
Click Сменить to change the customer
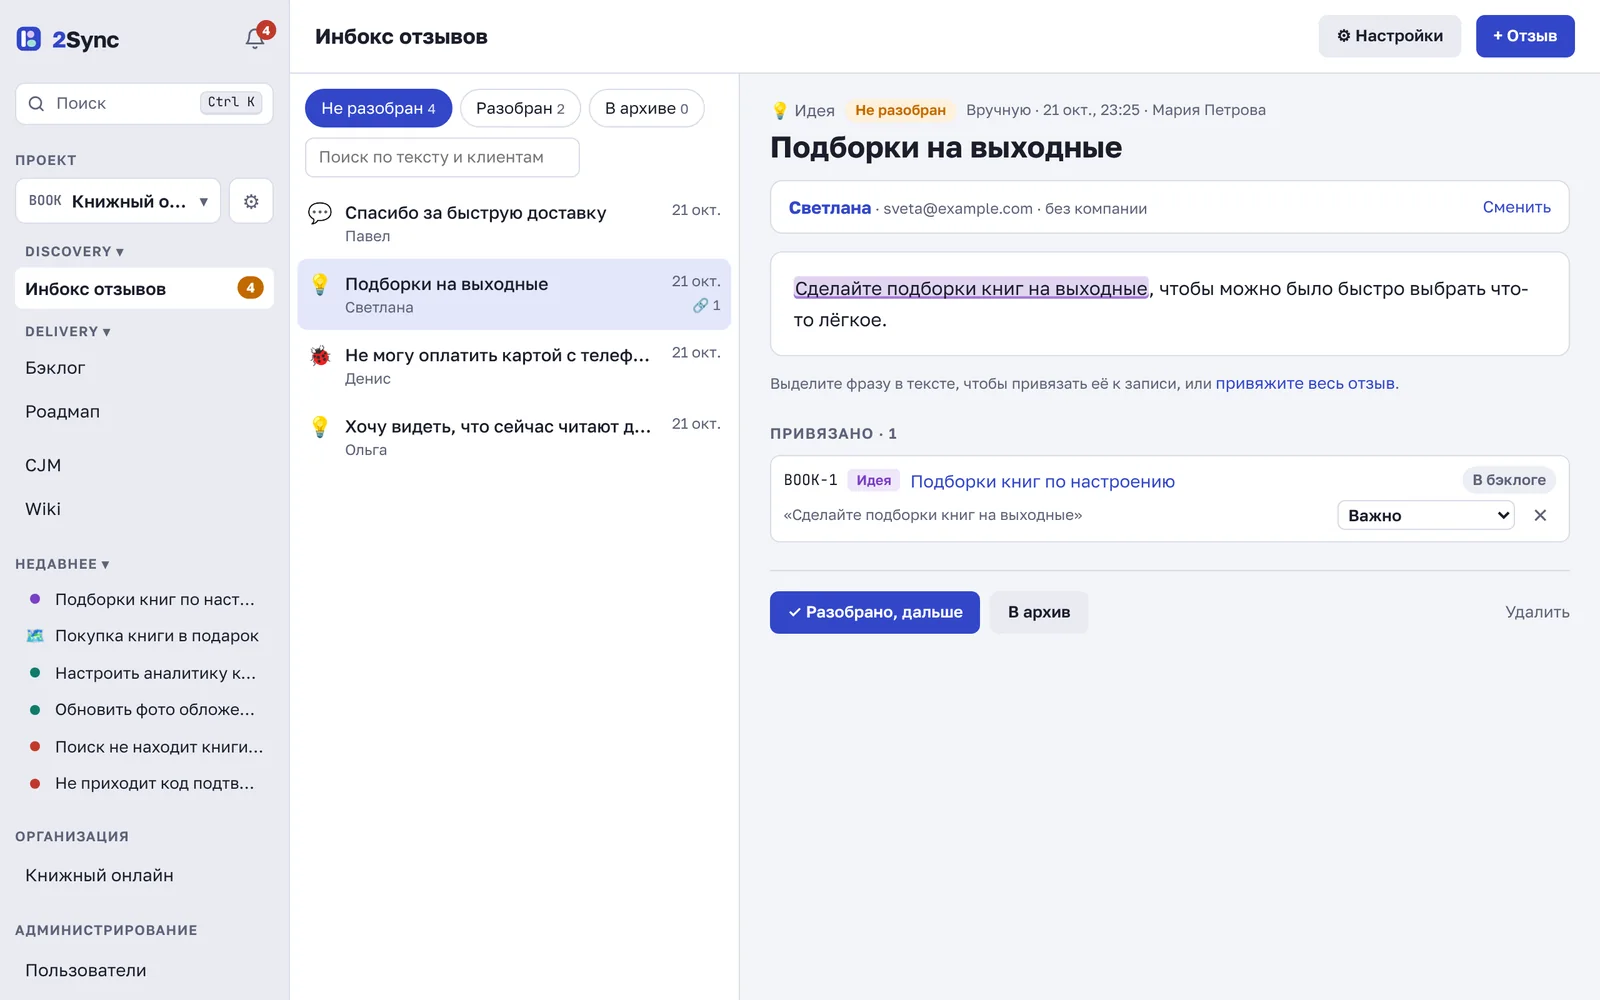1516,207
